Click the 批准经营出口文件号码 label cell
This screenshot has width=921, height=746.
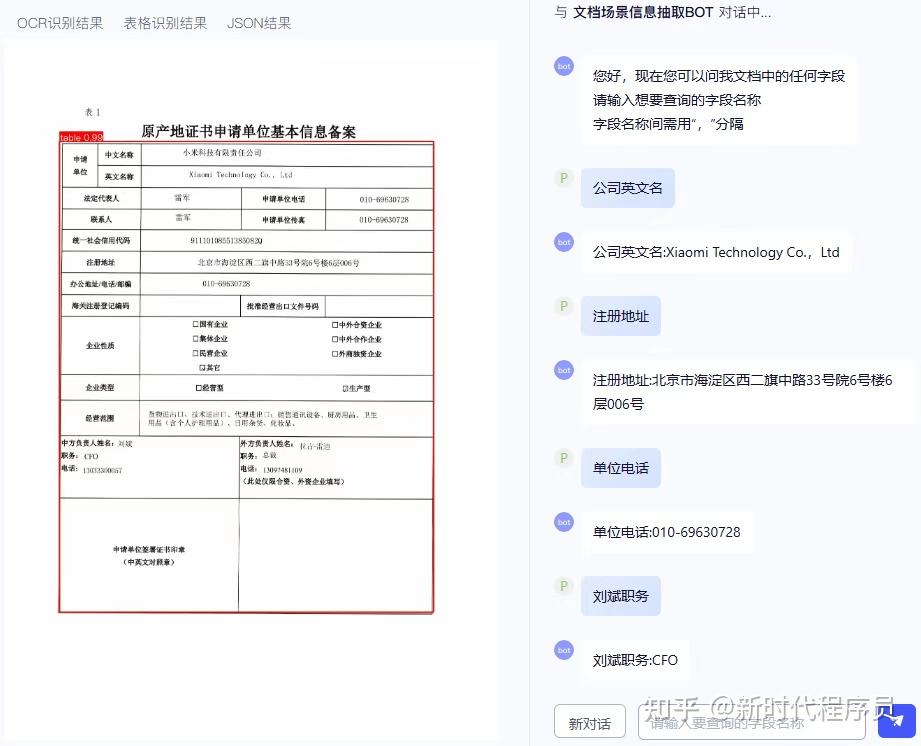(283, 306)
